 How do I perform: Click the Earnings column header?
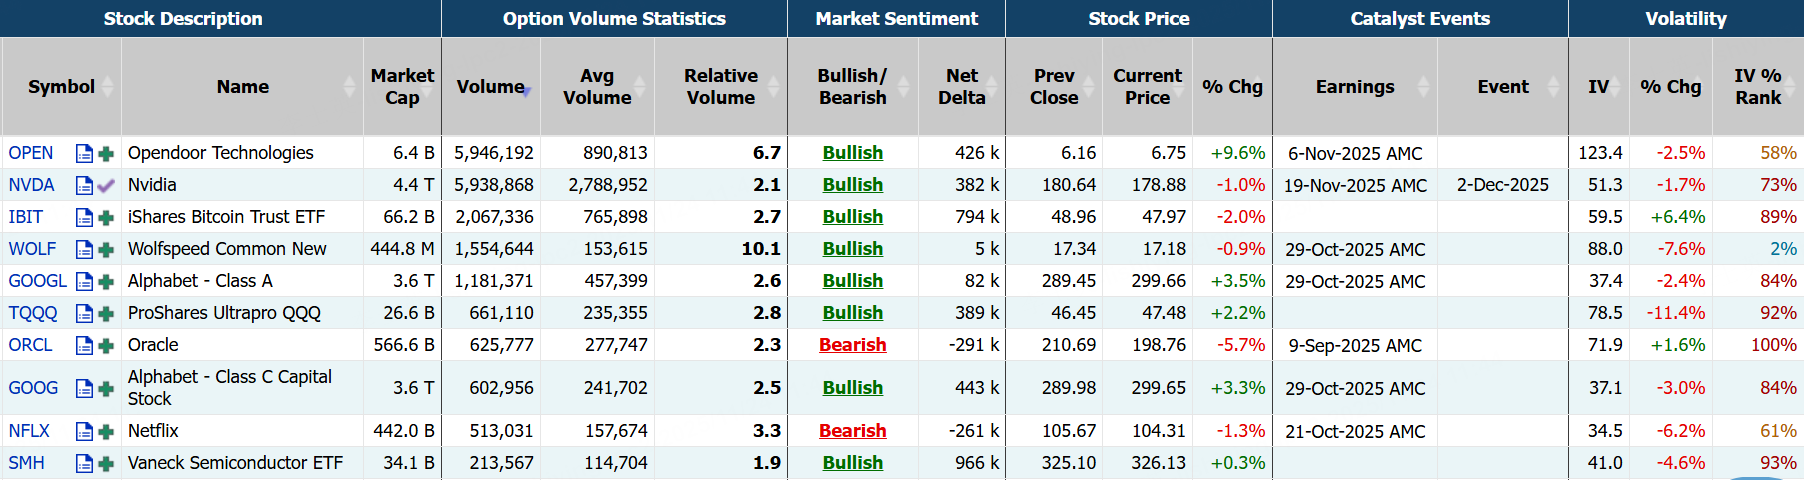click(1354, 87)
